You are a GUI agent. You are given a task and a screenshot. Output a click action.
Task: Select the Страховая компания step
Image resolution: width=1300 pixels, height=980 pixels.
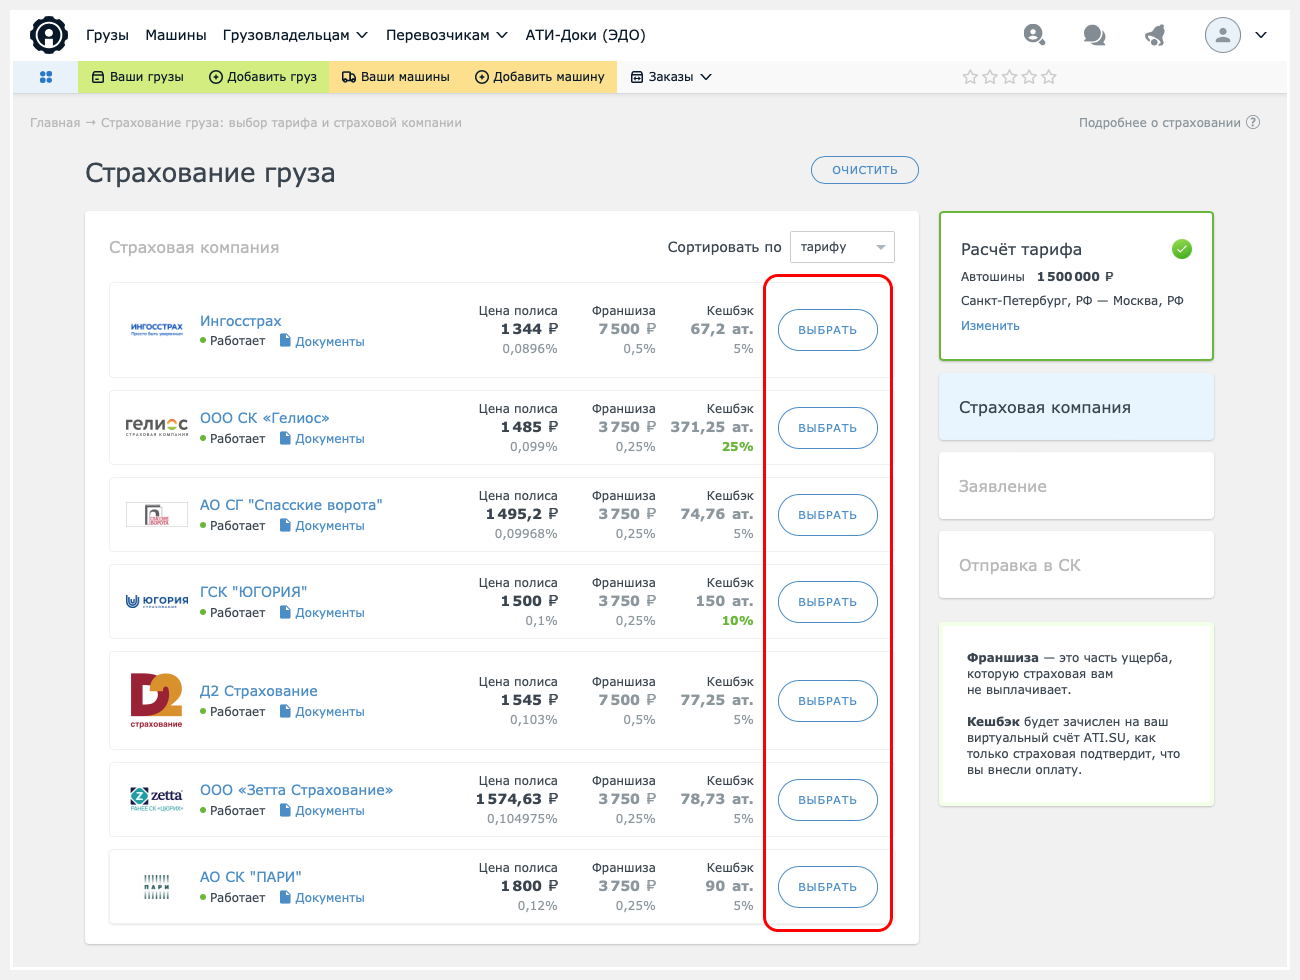point(1076,407)
